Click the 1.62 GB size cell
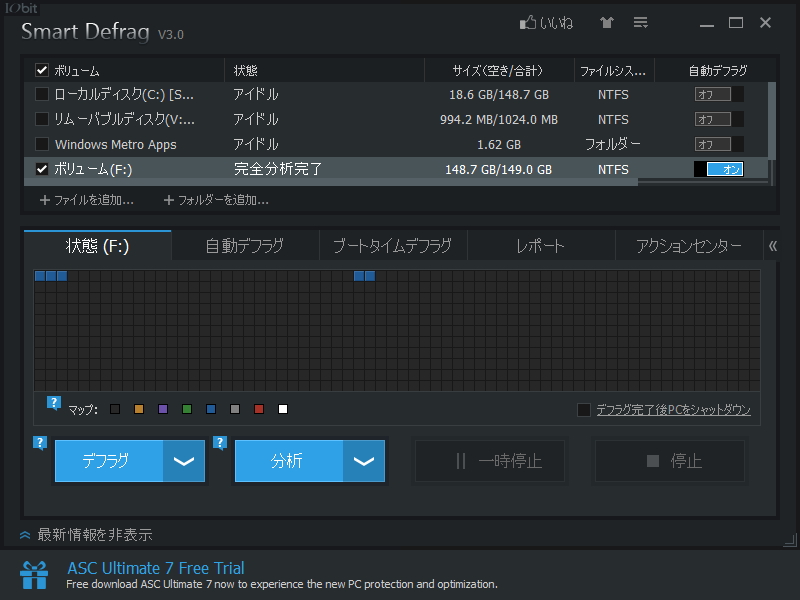The height and width of the screenshot is (600, 800). tap(499, 144)
